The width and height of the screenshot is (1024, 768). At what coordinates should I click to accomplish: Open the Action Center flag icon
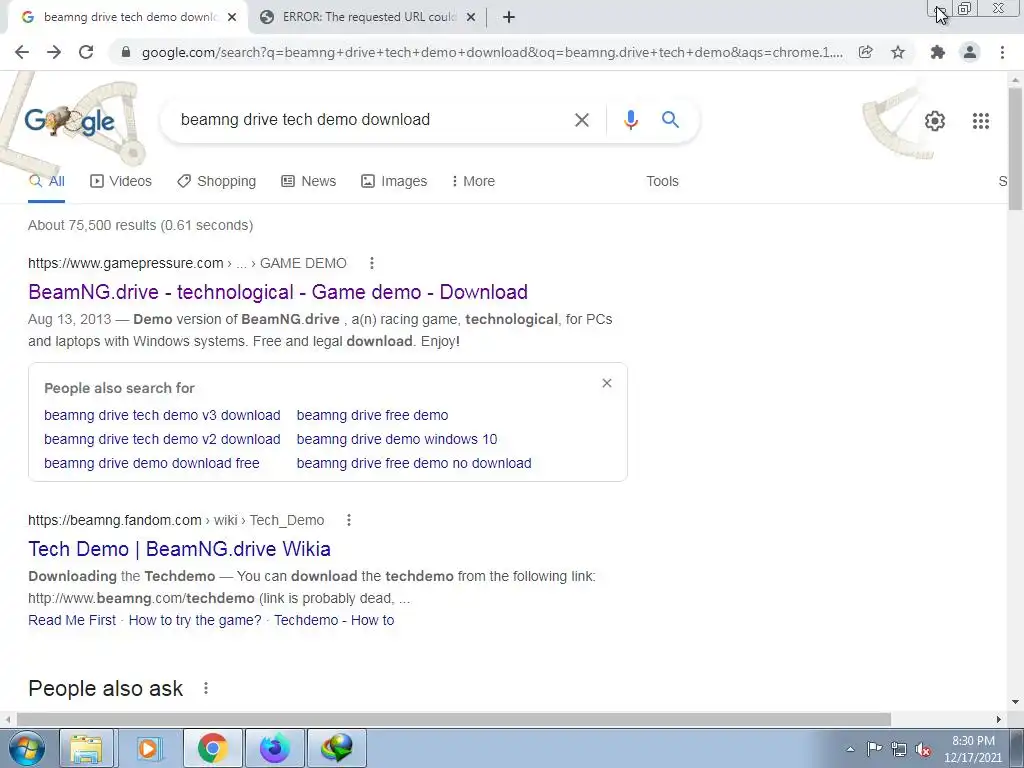[874, 749]
